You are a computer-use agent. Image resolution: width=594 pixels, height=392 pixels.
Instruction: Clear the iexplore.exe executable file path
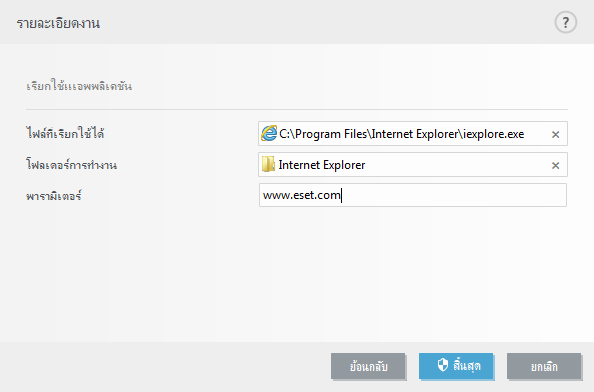pos(555,134)
